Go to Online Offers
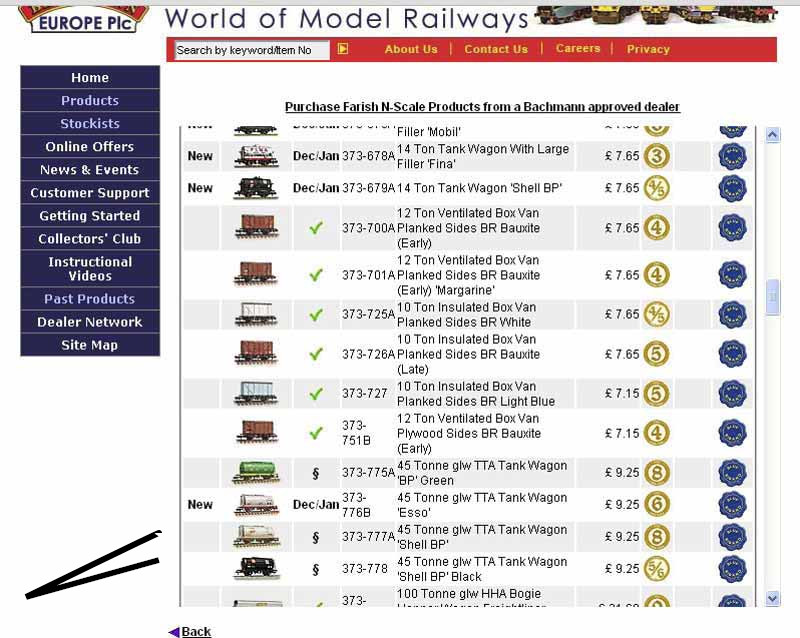Screen dimensions: 800x638 (90, 146)
